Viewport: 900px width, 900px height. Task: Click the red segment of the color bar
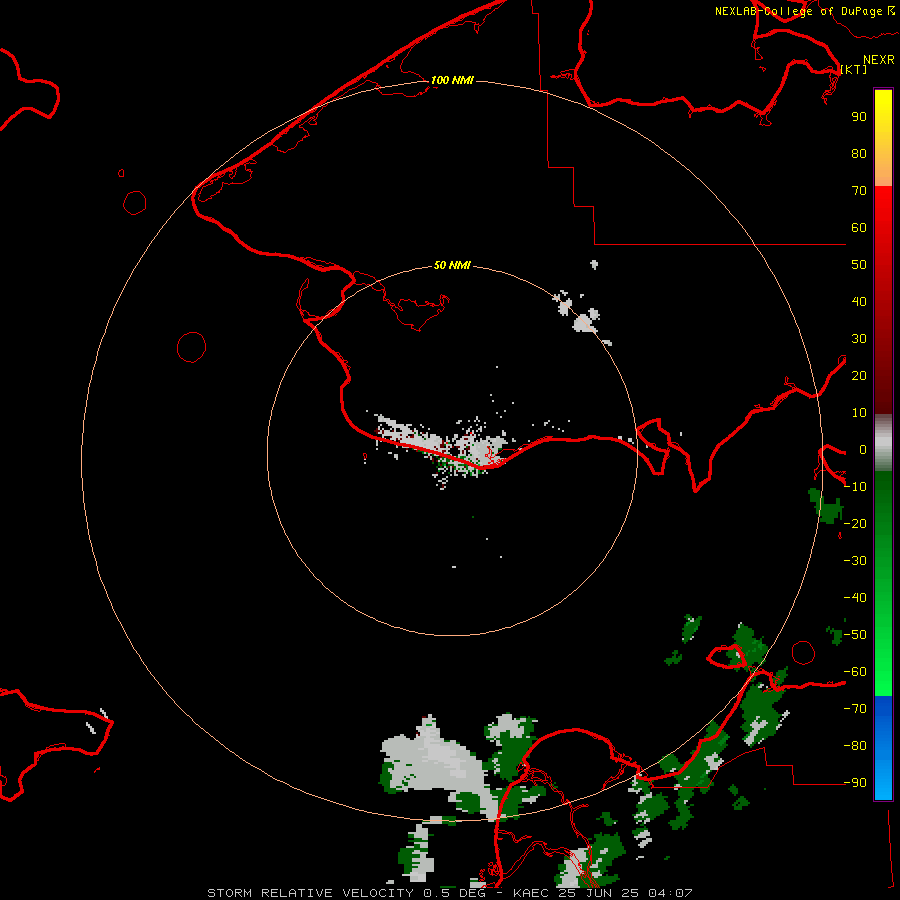(x=883, y=300)
